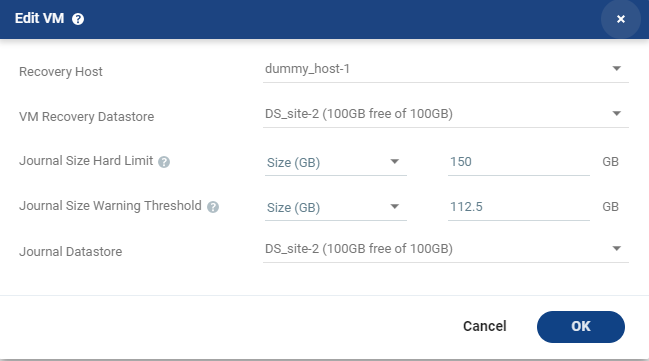649x361 pixels.
Task: Click the Edit VM dialog title
Action: click(39, 18)
